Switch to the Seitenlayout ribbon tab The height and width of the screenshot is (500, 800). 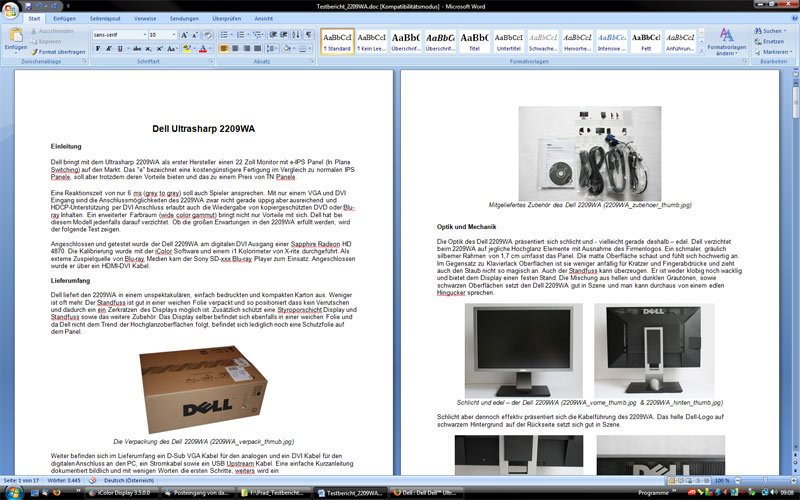click(105, 18)
